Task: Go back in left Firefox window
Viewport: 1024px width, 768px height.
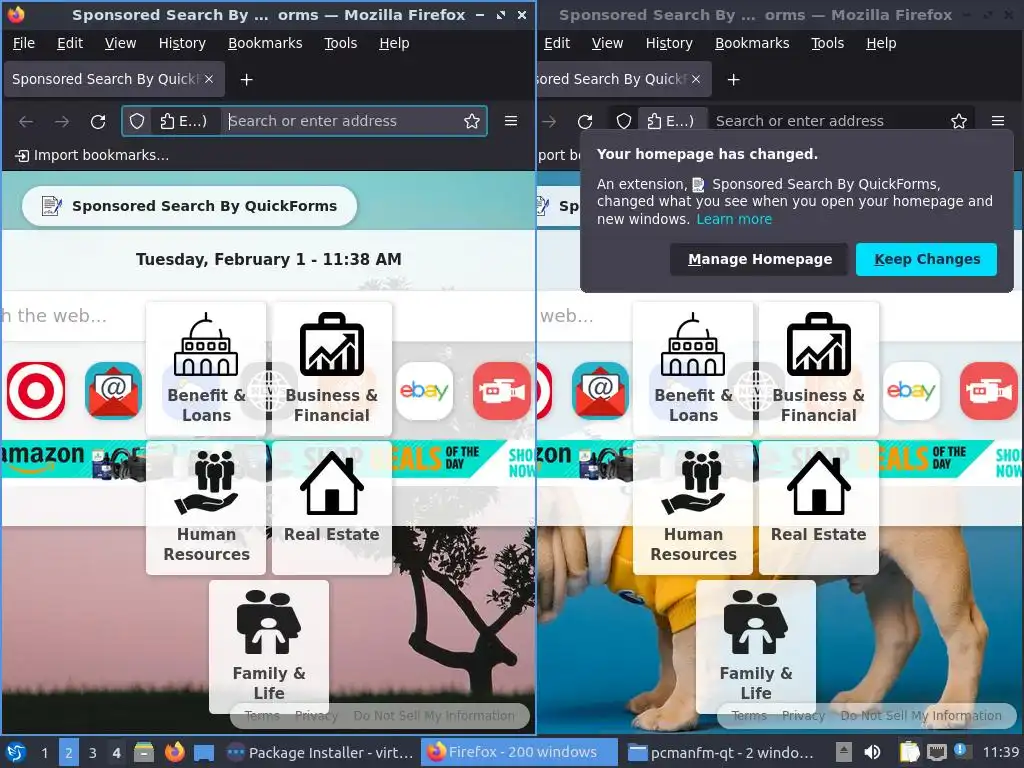Action: 26,121
